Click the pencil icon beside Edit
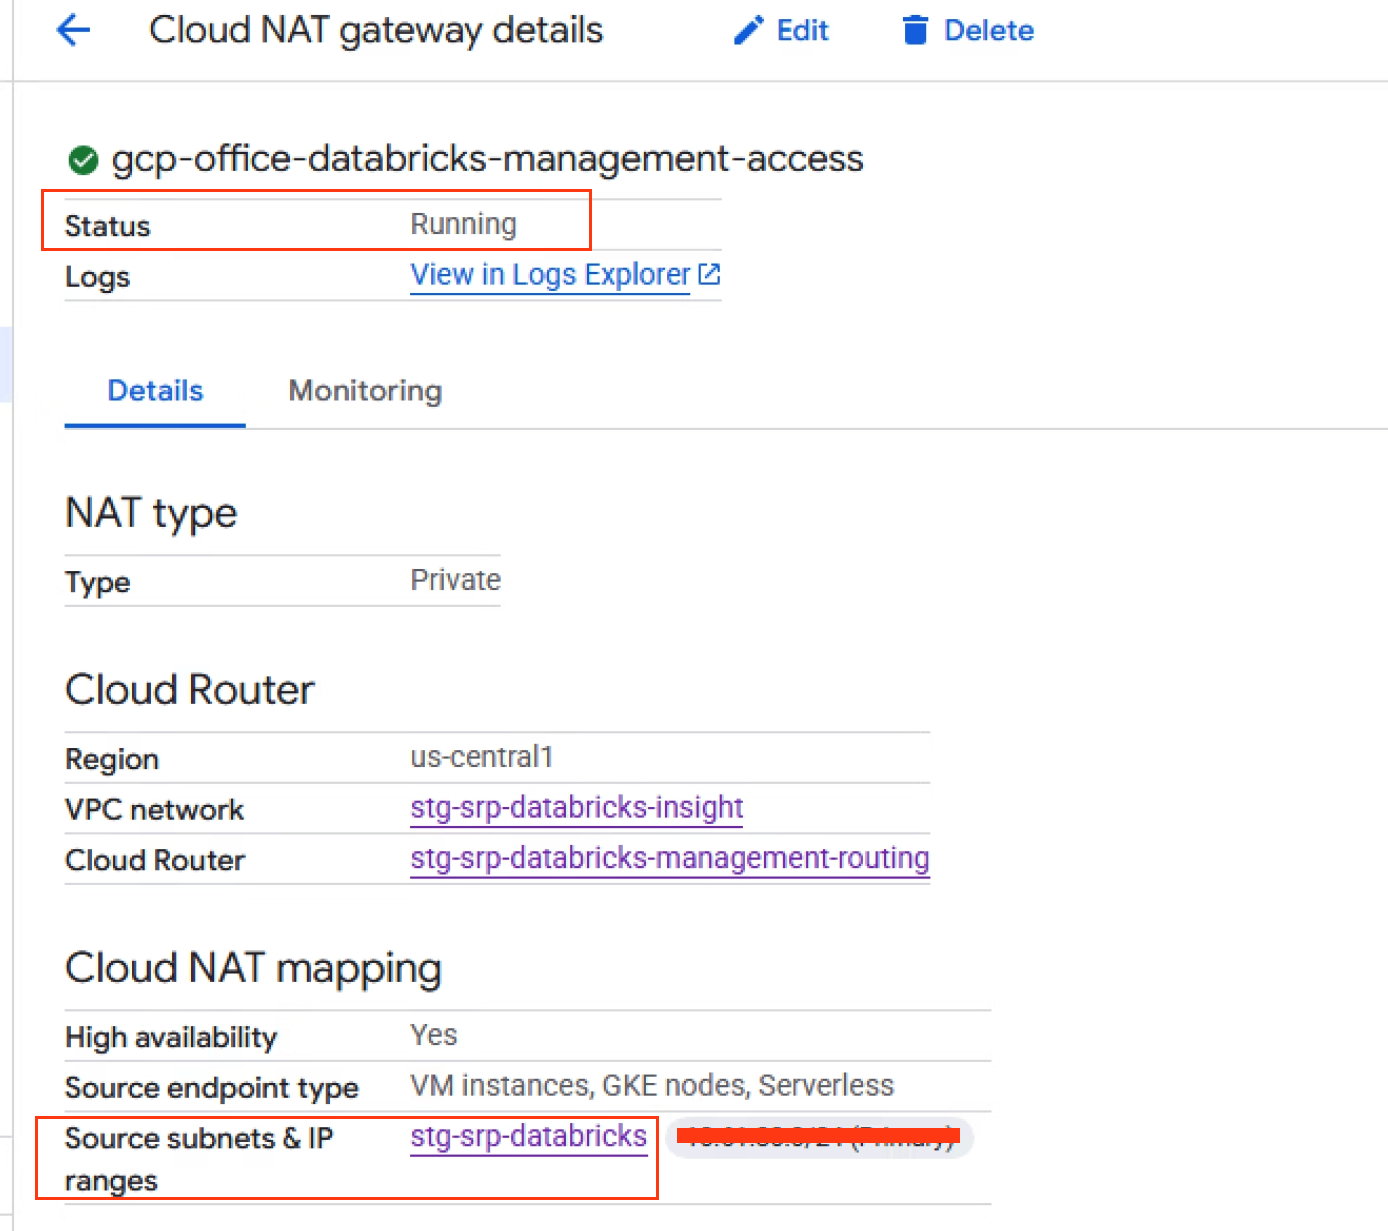This screenshot has height=1231, width=1388. point(748,31)
